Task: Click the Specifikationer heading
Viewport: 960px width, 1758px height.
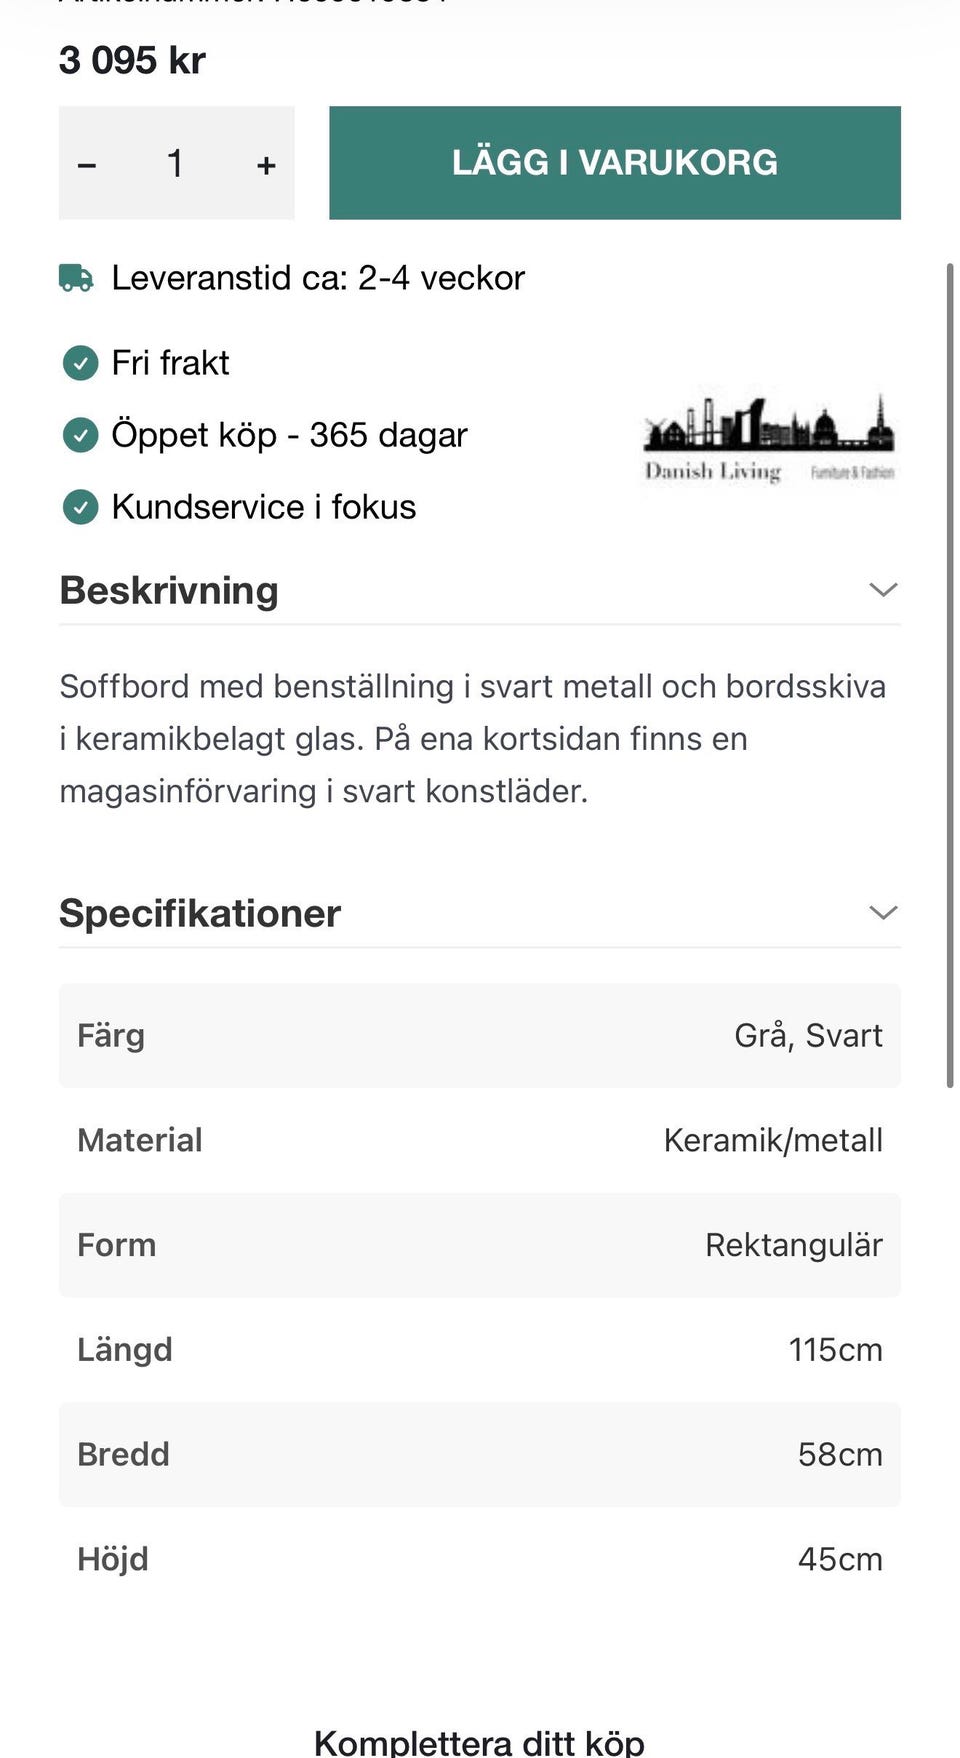Action: coord(200,913)
